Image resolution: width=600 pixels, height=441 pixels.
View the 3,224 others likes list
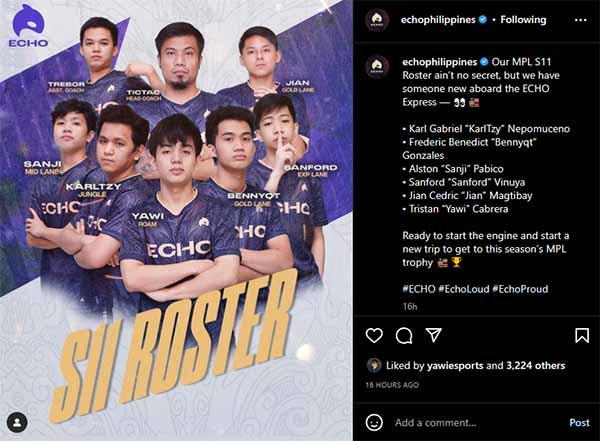(x=535, y=366)
